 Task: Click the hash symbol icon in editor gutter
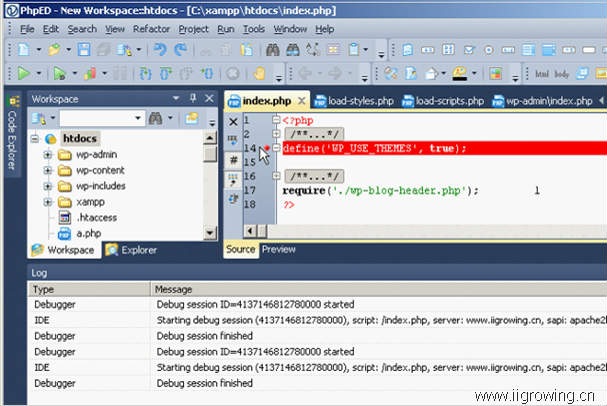pyautogui.click(x=233, y=159)
